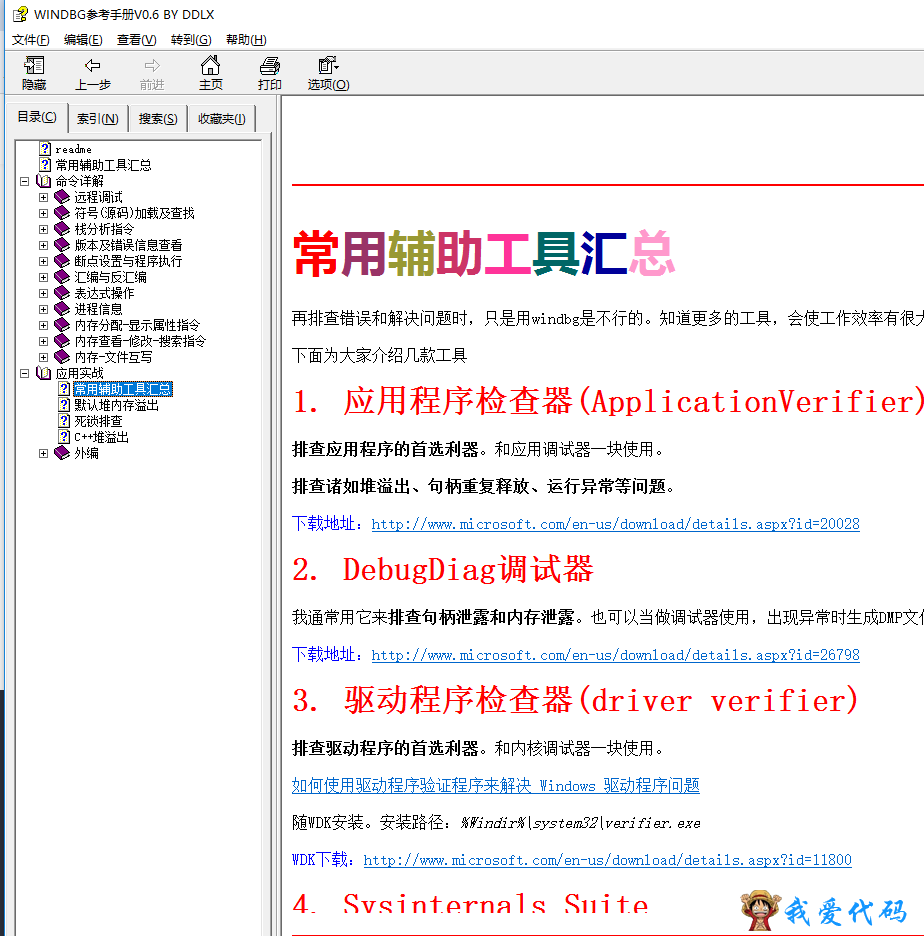Click the purple book icon beside 远程调试

[x=62, y=197]
